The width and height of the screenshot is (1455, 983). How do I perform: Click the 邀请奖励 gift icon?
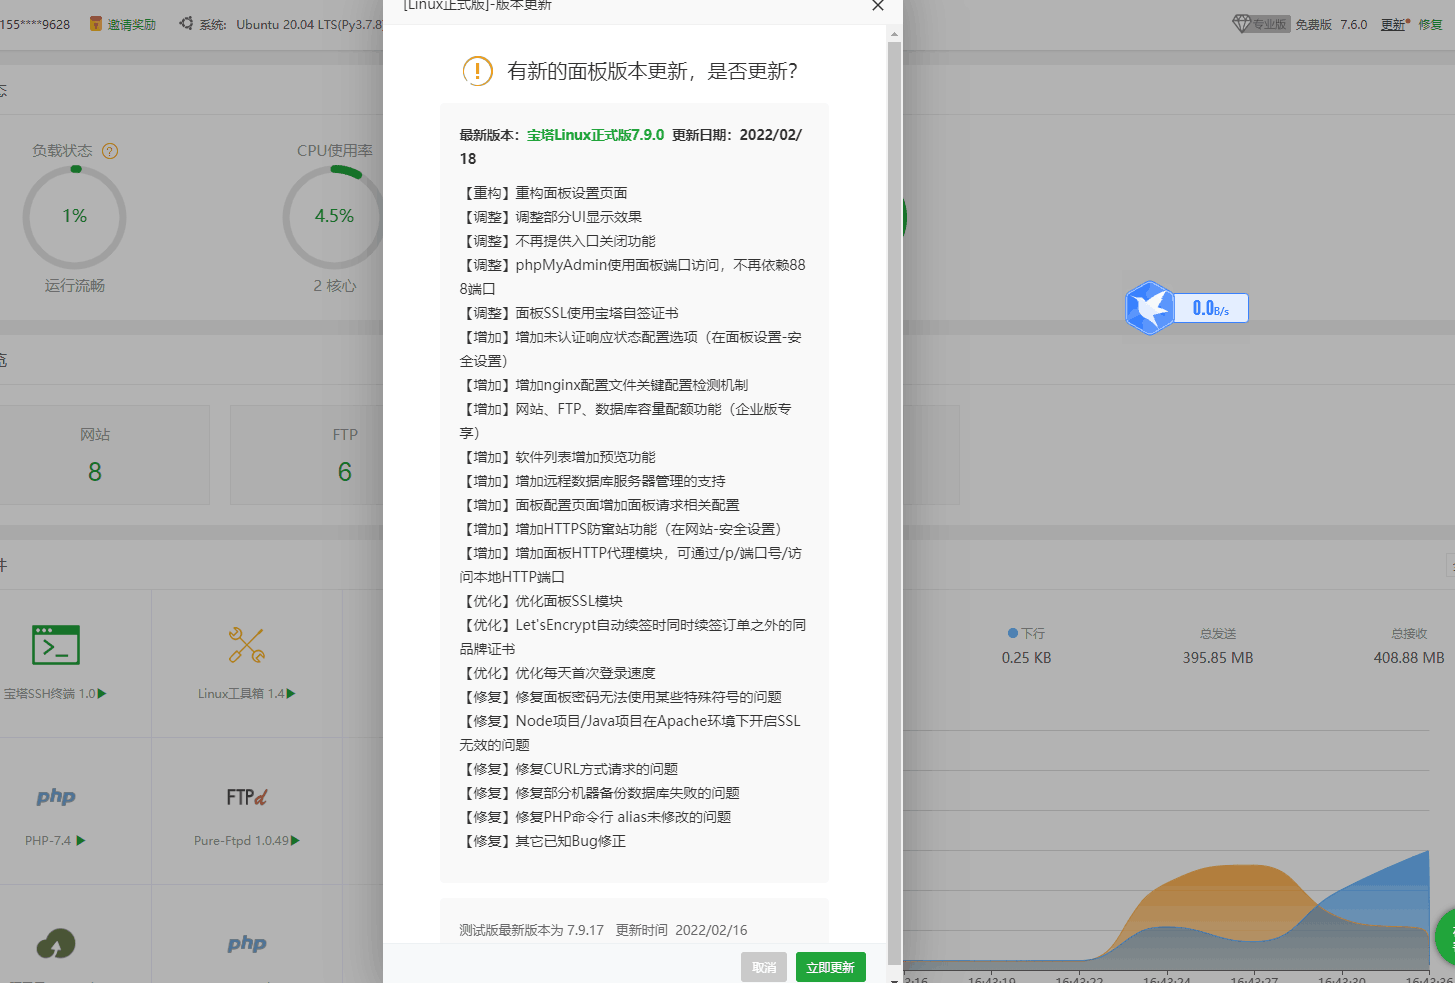pos(96,23)
